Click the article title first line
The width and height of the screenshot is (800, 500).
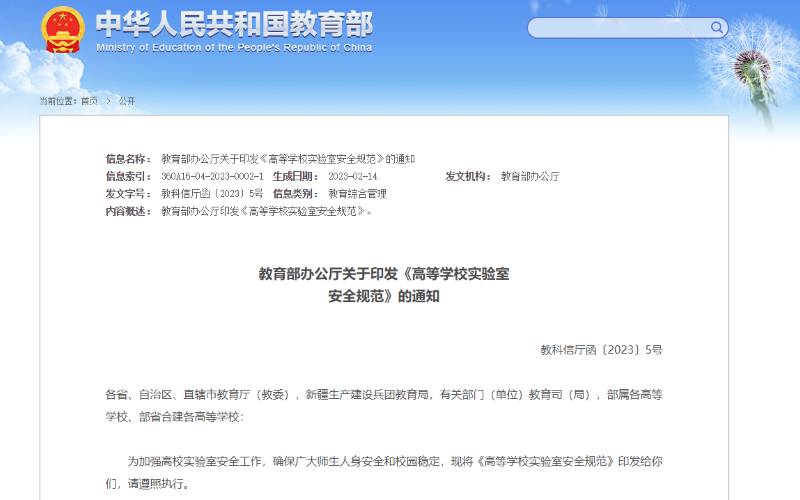coord(384,274)
